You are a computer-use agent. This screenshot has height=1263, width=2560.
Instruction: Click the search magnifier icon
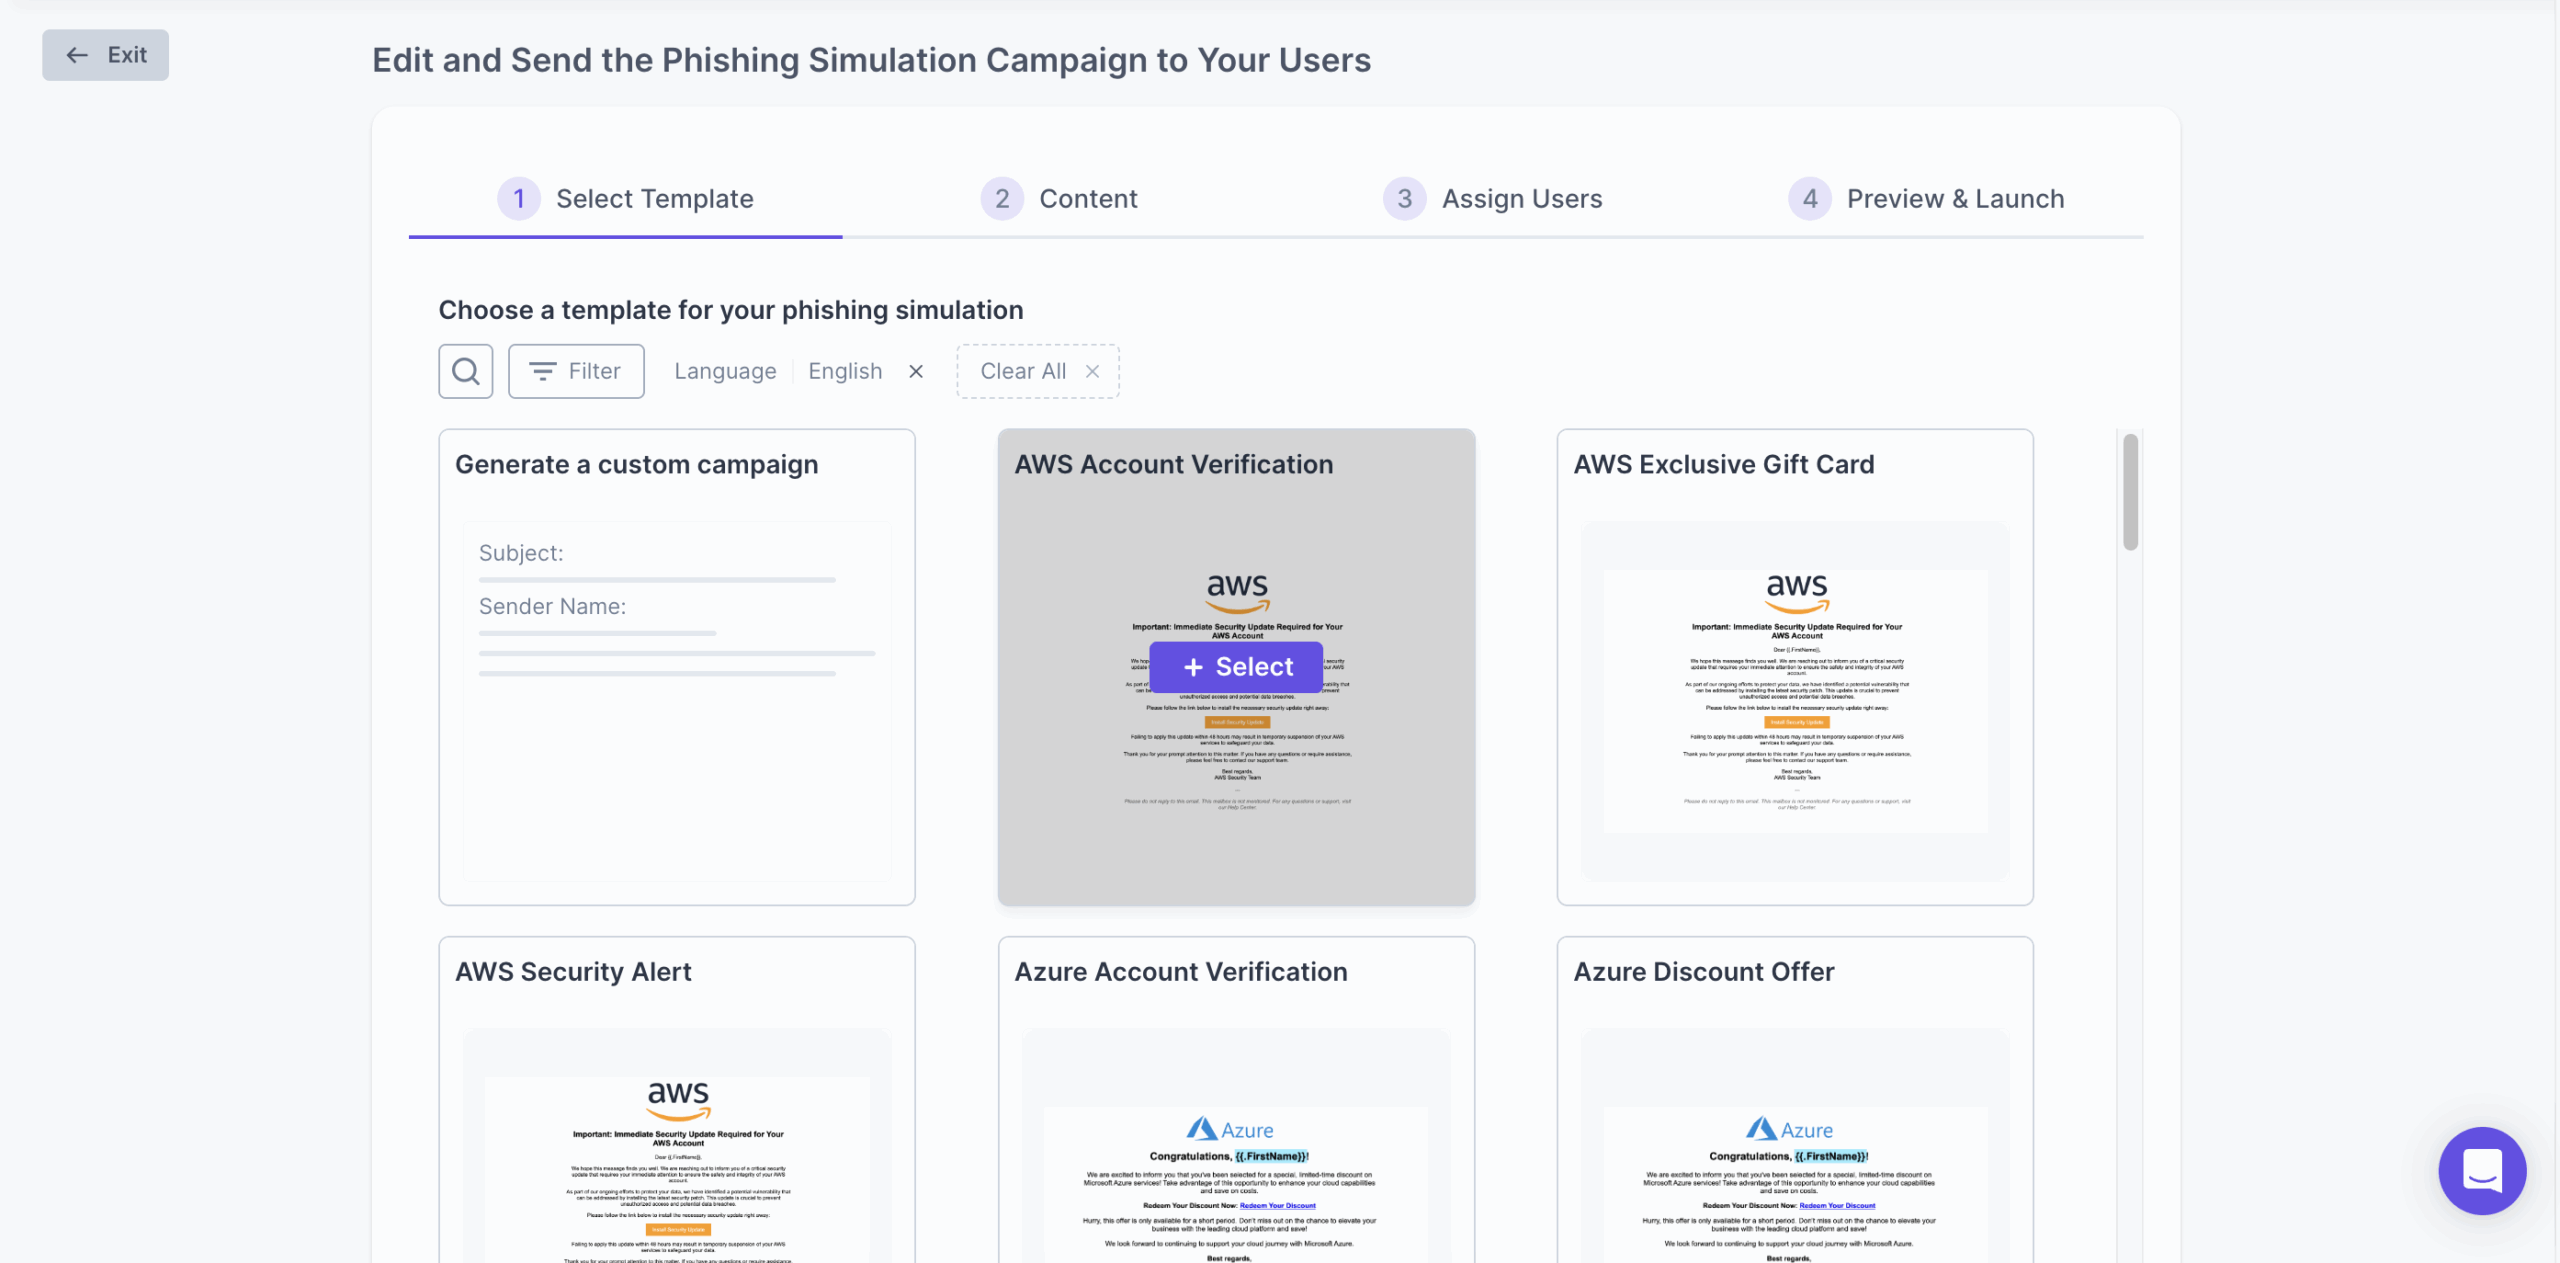pos(465,371)
